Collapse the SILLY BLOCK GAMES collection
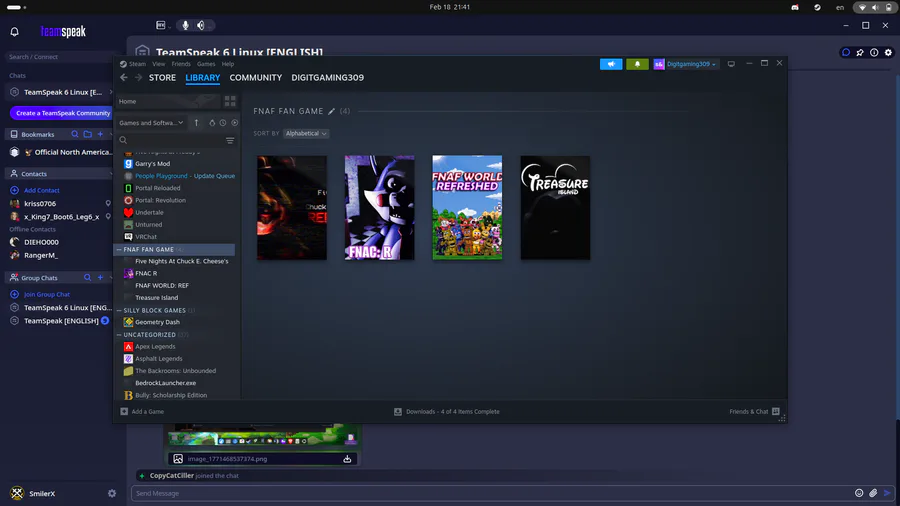The height and width of the screenshot is (506, 900). [x=119, y=310]
